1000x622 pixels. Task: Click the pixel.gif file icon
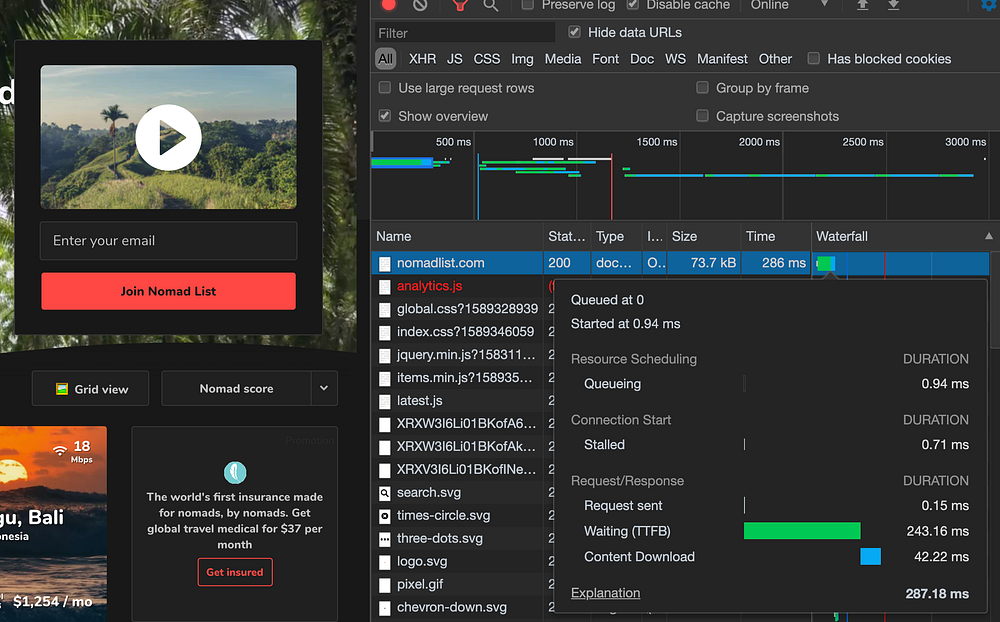pyautogui.click(x=385, y=585)
